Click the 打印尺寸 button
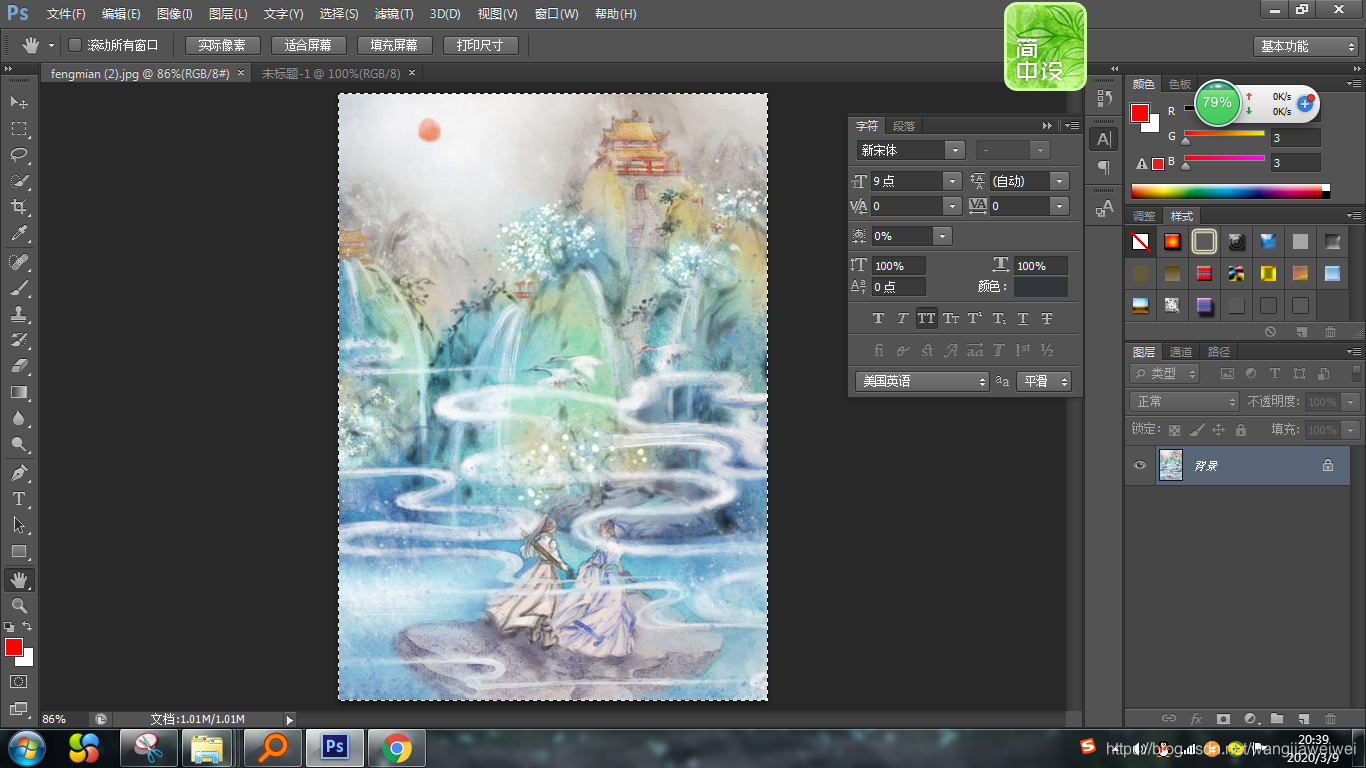Image resolution: width=1366 pixels, height=768 pixels. (480, 45)
